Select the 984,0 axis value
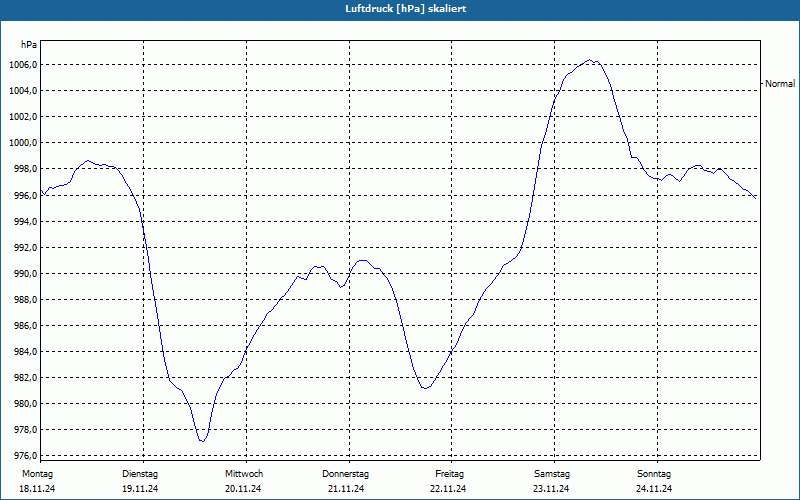 (x=25, y=352)
